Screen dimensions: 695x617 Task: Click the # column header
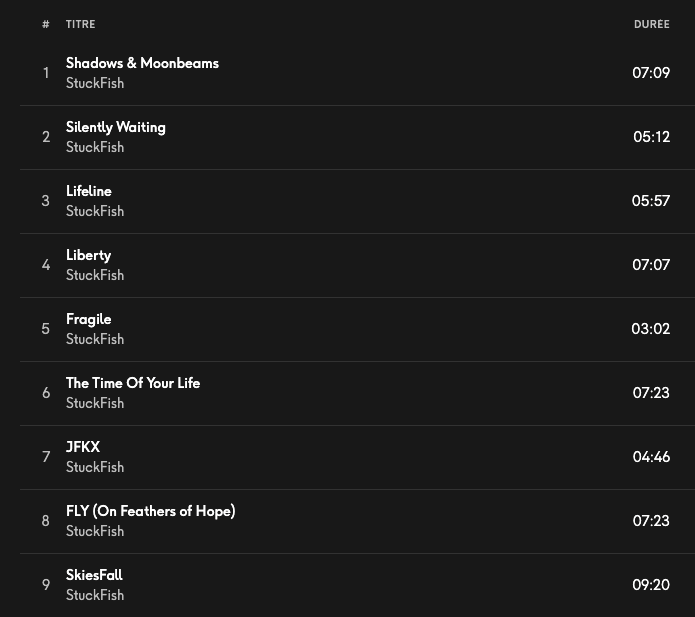click(x=46, y=24)
